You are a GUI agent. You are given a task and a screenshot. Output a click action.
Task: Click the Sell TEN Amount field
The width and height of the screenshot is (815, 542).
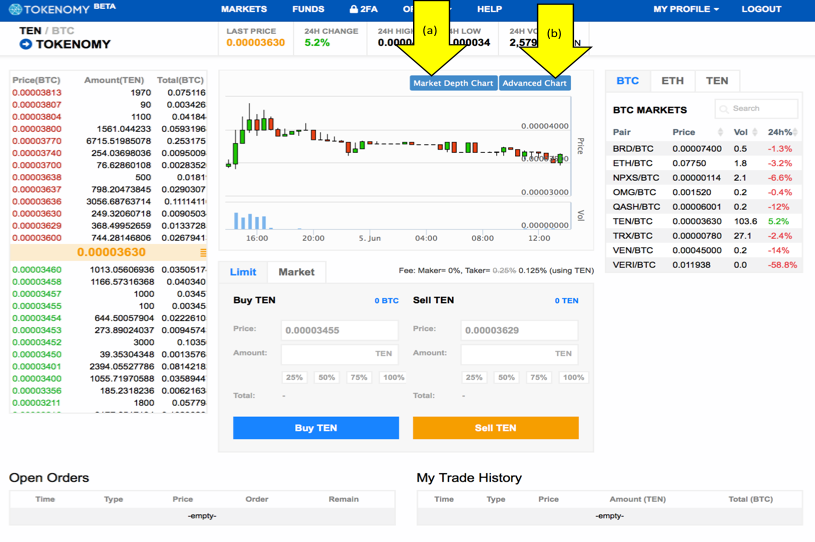(x=519, y=354)
